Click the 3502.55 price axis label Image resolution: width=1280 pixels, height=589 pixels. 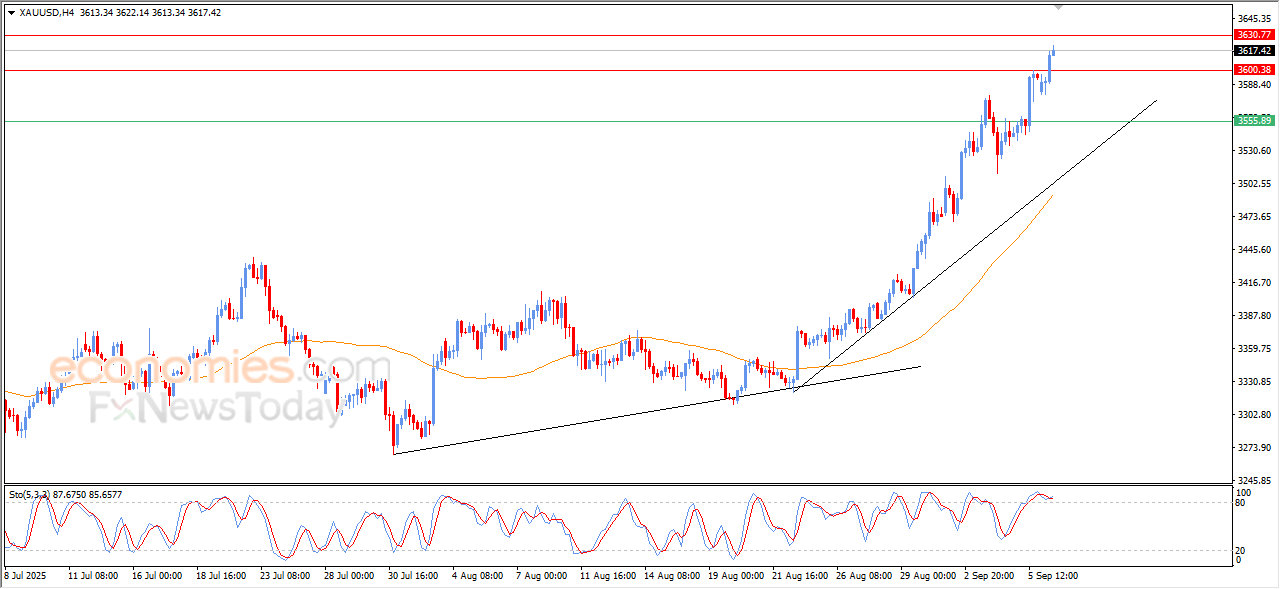click(1253, 184)
